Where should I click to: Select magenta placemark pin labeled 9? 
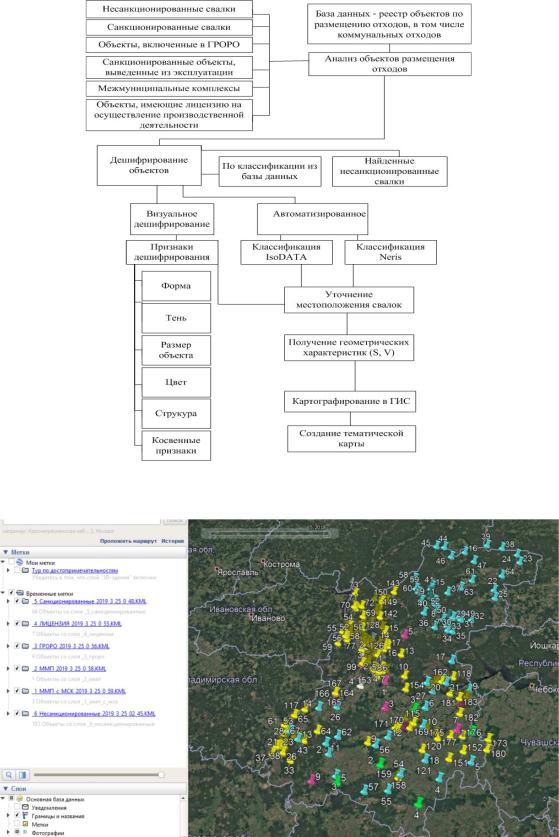tap(311, 778)
